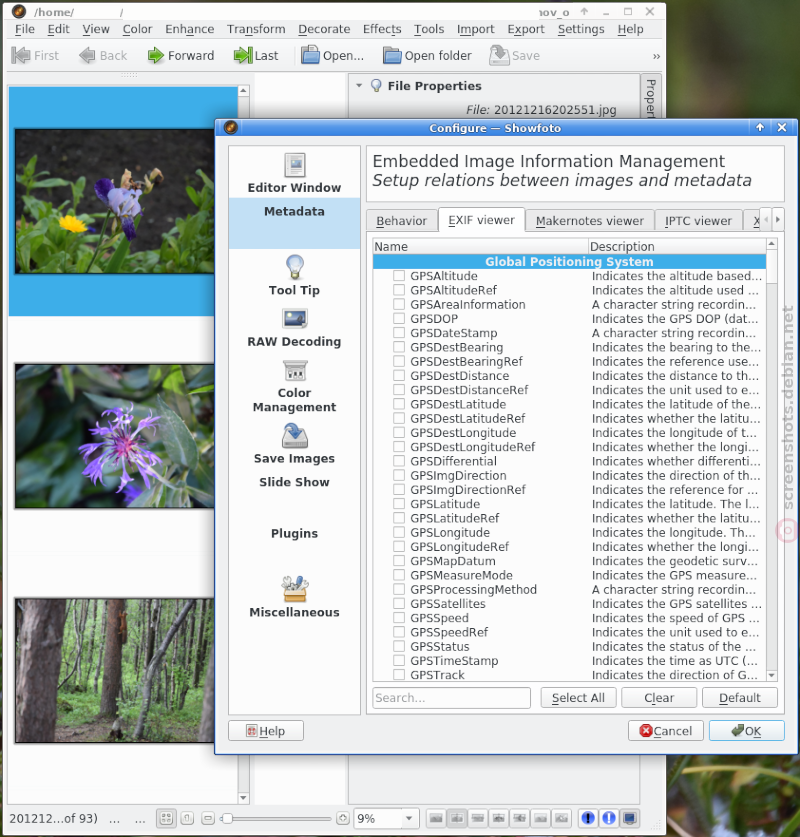
Task: Toggle the color managed view monitor icon
Action: (630, 818)
